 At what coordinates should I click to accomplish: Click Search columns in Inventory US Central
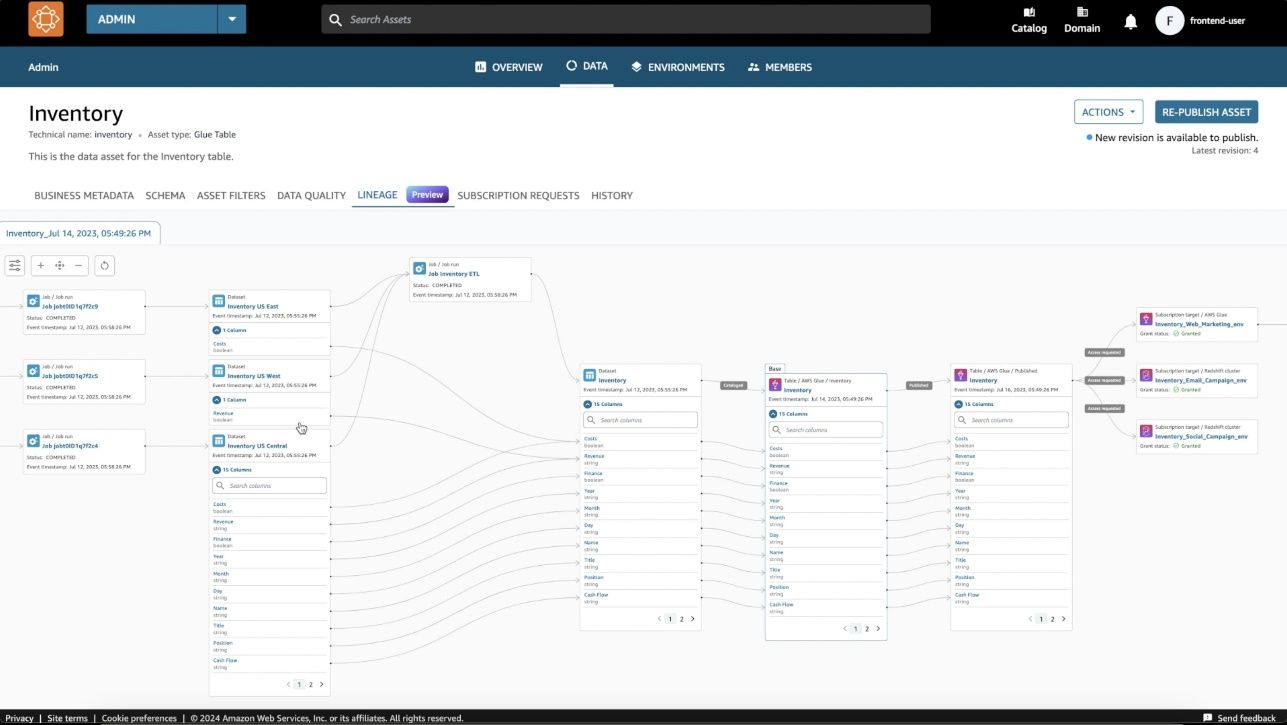point(270,485)
